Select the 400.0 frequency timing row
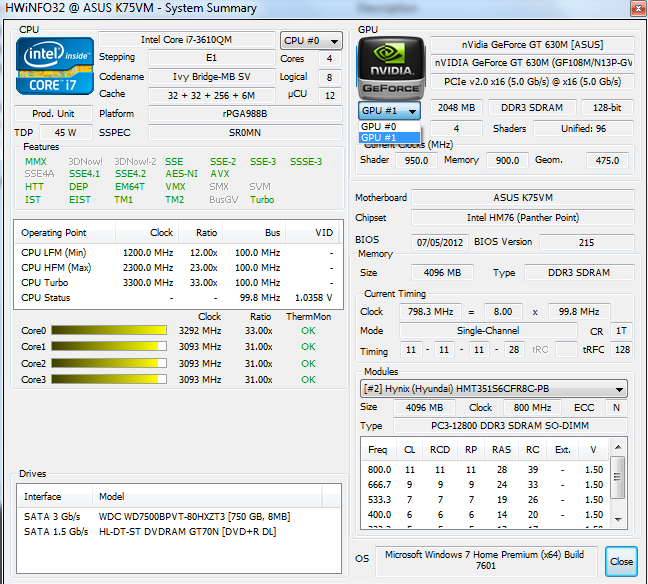 (x=486, y=515)
